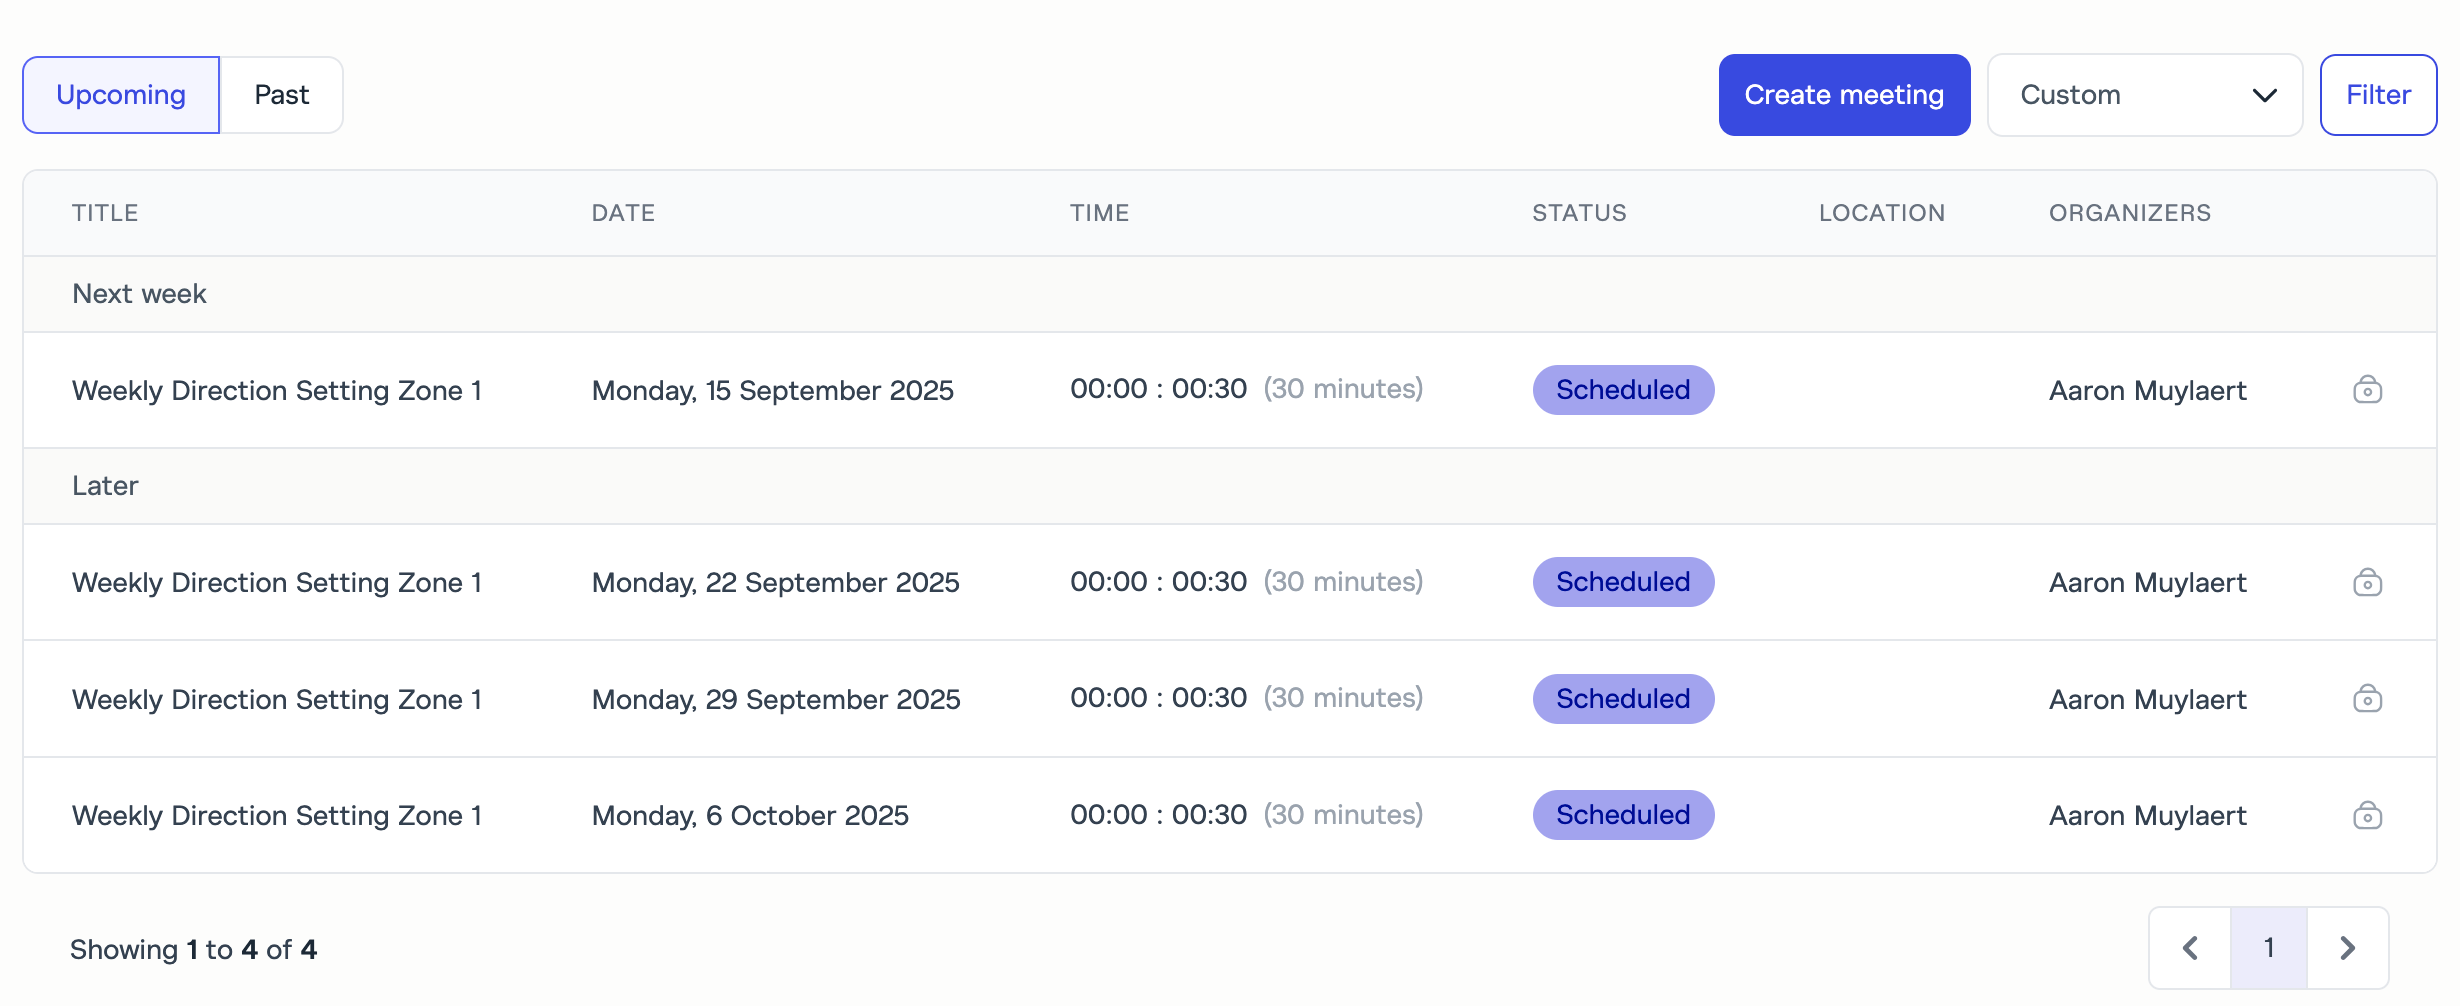Open the 6 October Weekly Direction meeting
This screenshot has width=2460, height=1006.
point(277,815)
